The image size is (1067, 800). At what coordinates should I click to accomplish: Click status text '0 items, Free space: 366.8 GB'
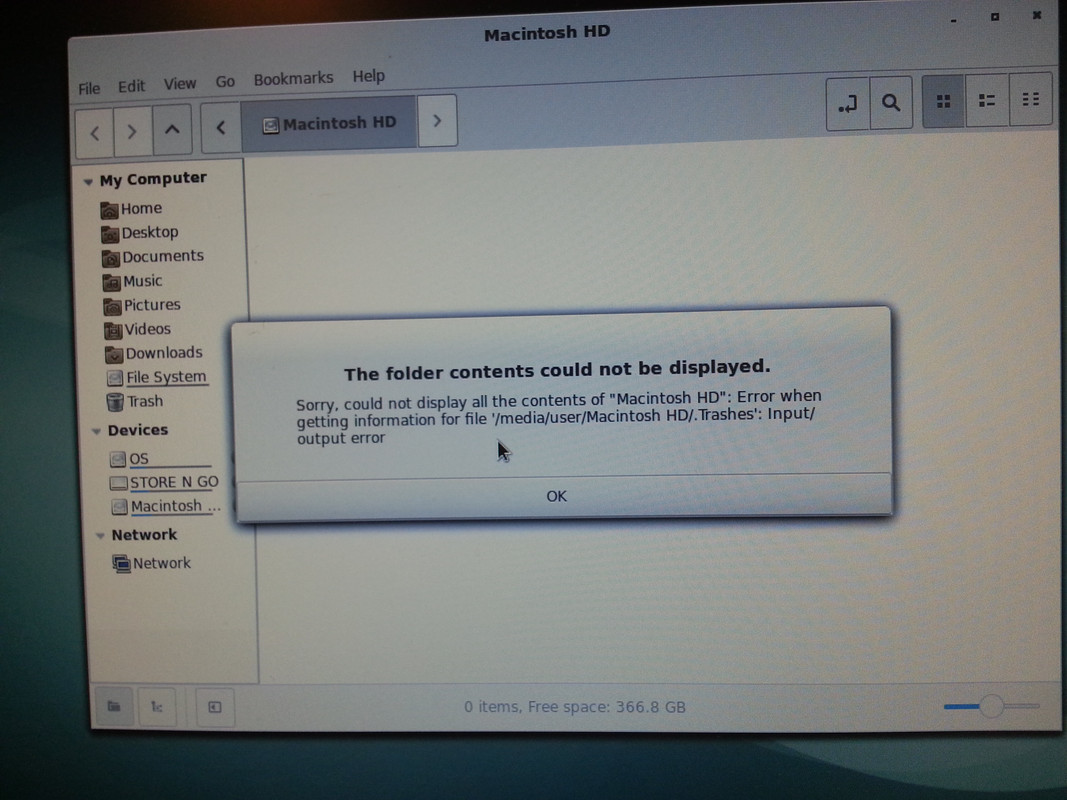[575, 707]
